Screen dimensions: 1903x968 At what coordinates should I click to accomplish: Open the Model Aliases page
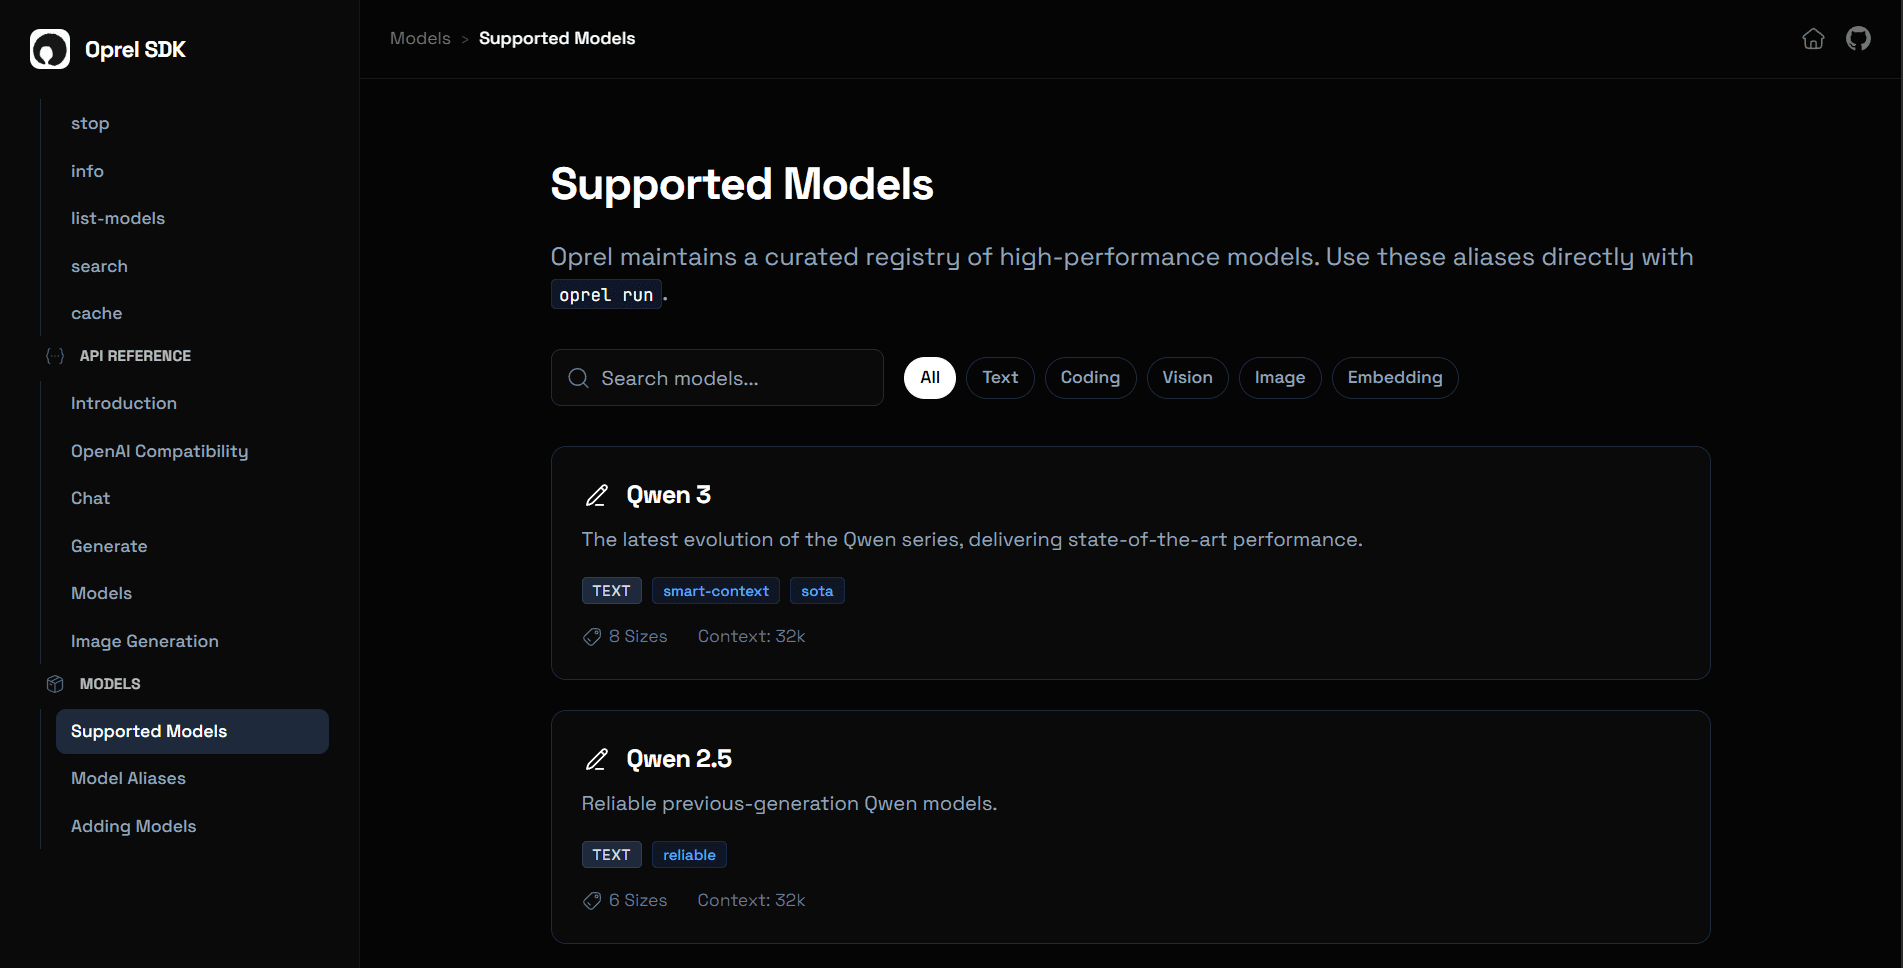(x=128, y=777)
